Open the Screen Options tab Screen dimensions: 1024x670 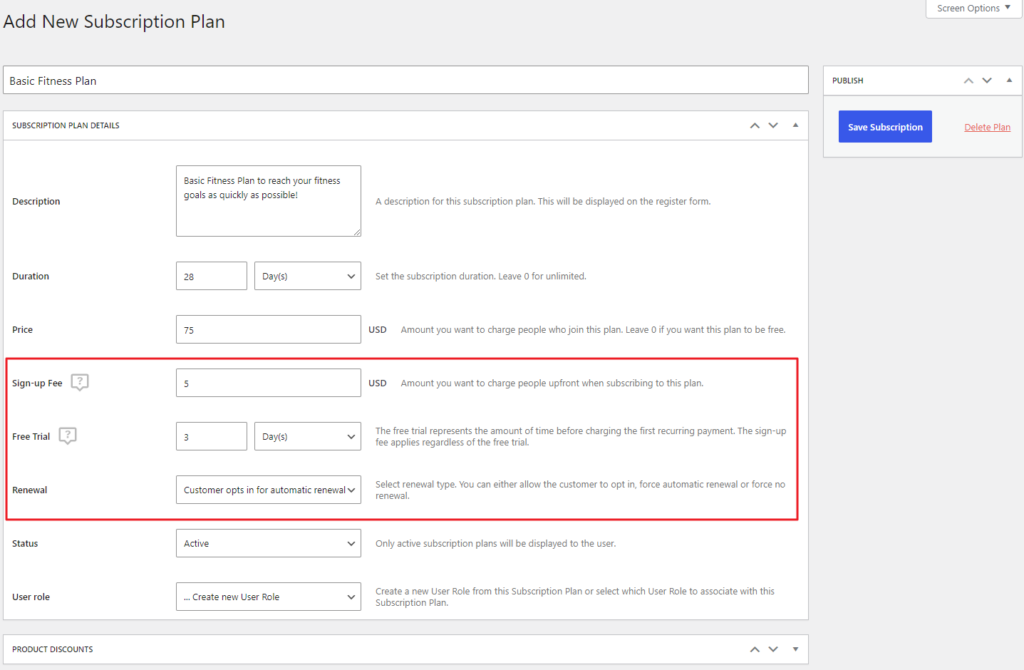973,9
